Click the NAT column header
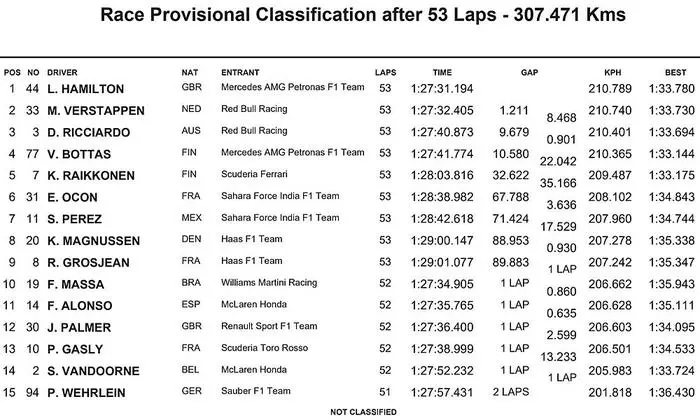This screenshot has width=700, height=420. click(x=189, y=73)
